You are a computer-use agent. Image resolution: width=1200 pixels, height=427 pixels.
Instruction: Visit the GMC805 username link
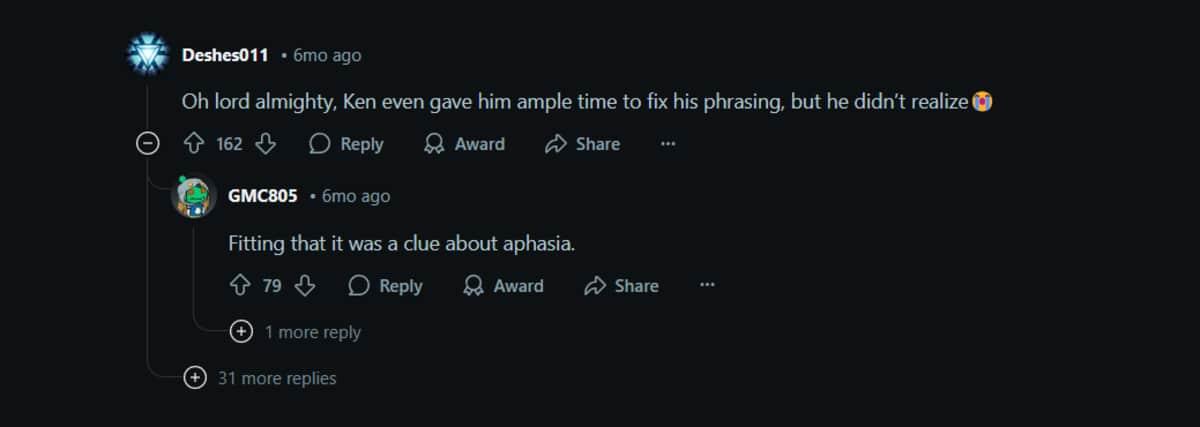pos(262,196)
